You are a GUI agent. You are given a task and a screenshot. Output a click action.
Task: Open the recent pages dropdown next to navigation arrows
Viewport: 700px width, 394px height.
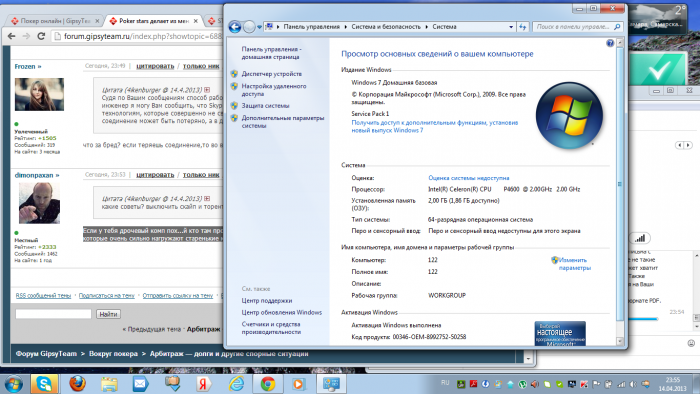(x=259, y=27)
